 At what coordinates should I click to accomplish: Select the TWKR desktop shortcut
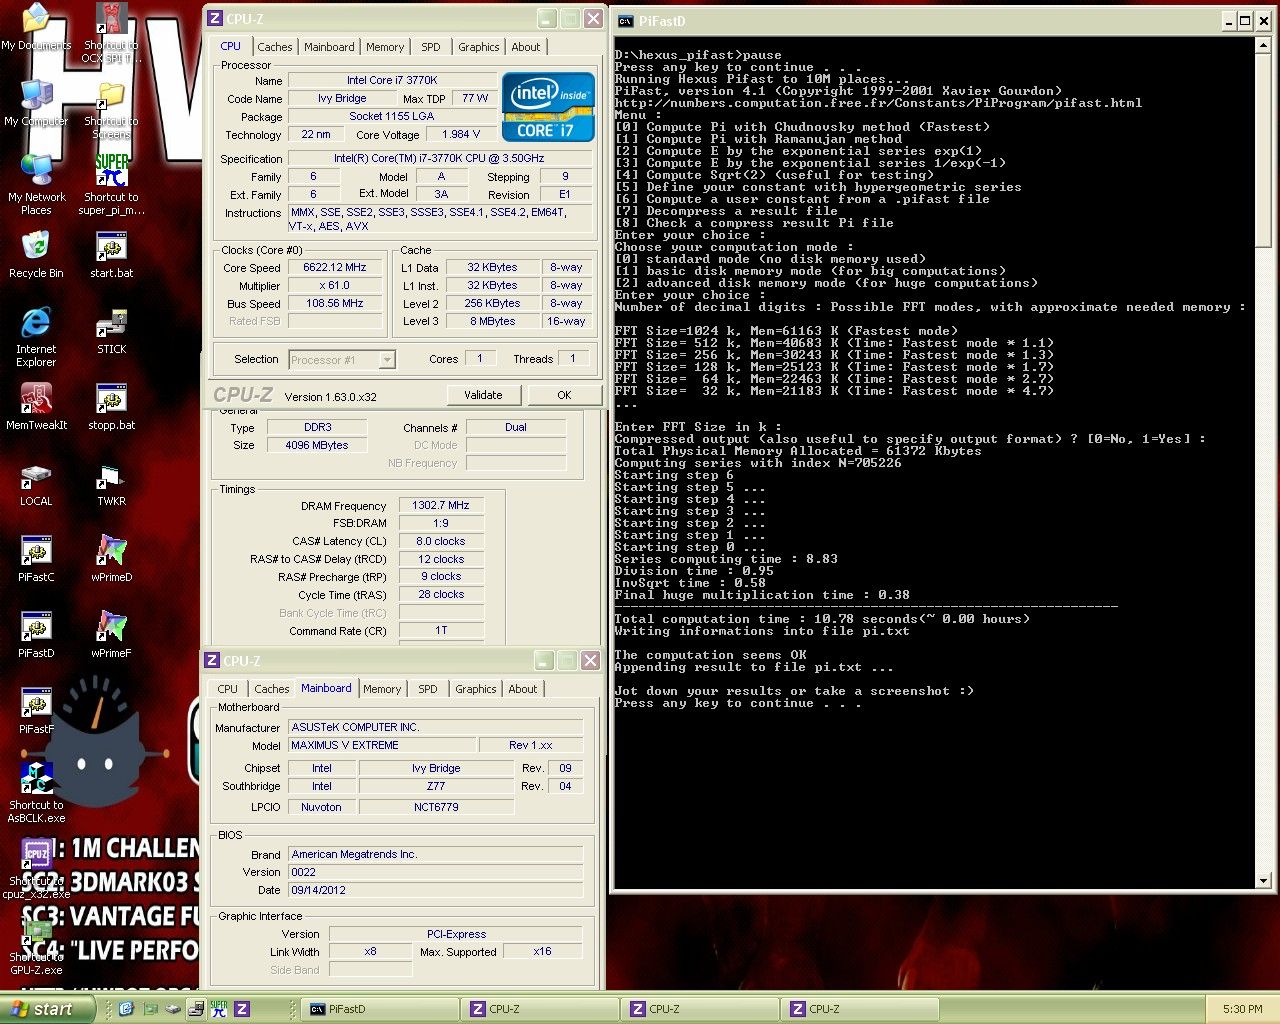click(111, 483)
